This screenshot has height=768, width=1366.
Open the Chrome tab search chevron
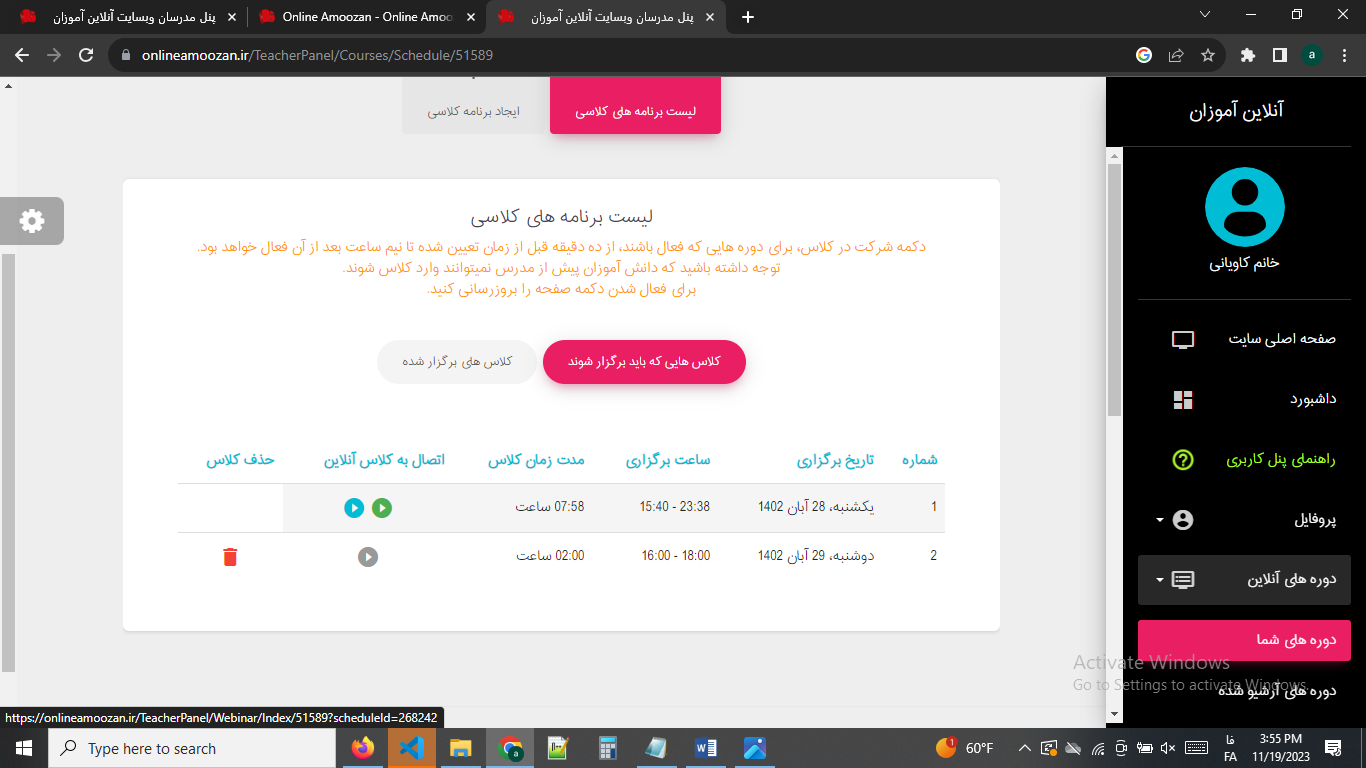pyautogui.click(x=1206, y=15)
